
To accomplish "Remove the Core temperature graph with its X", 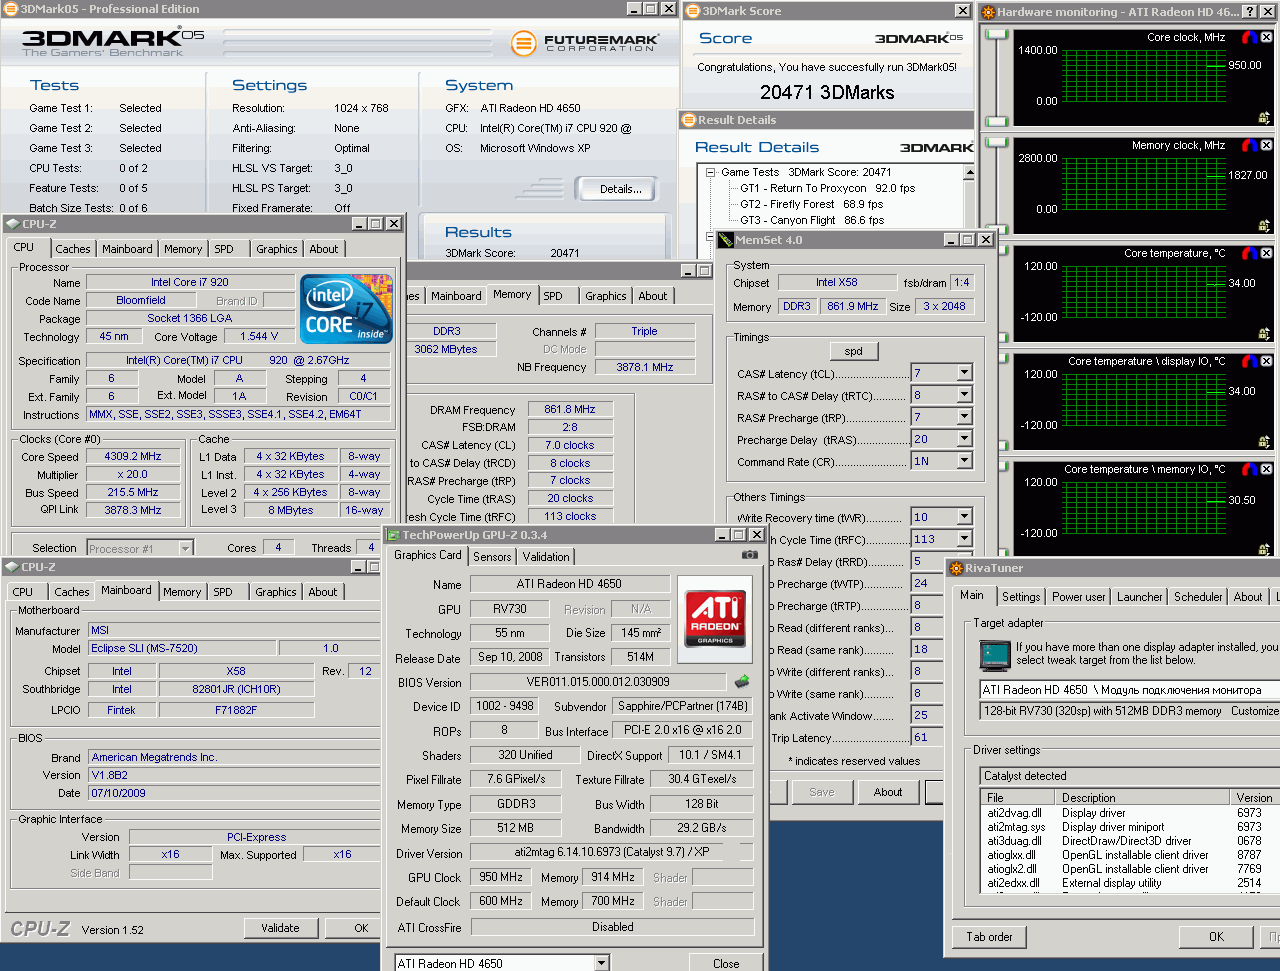I will click(1266, 253).
